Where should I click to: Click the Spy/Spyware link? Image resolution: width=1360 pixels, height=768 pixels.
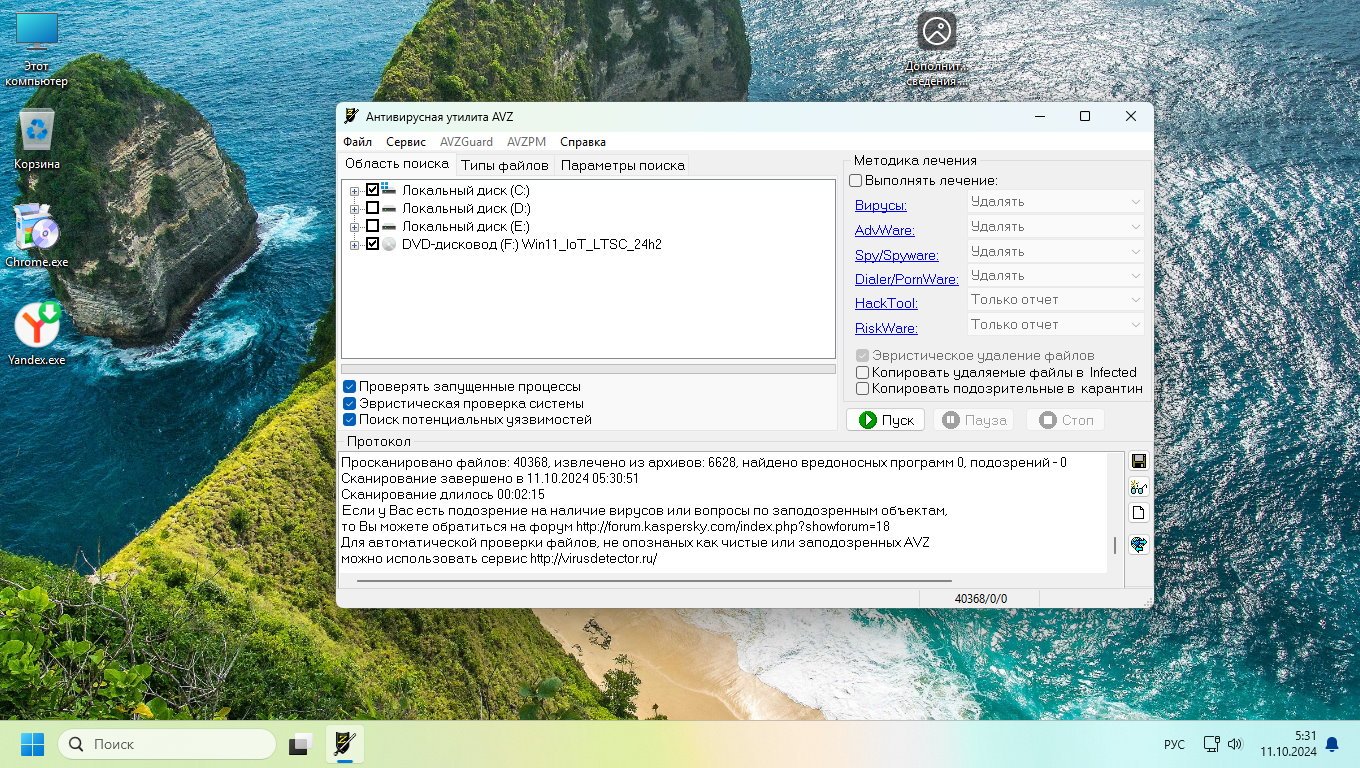pos(896,256)
